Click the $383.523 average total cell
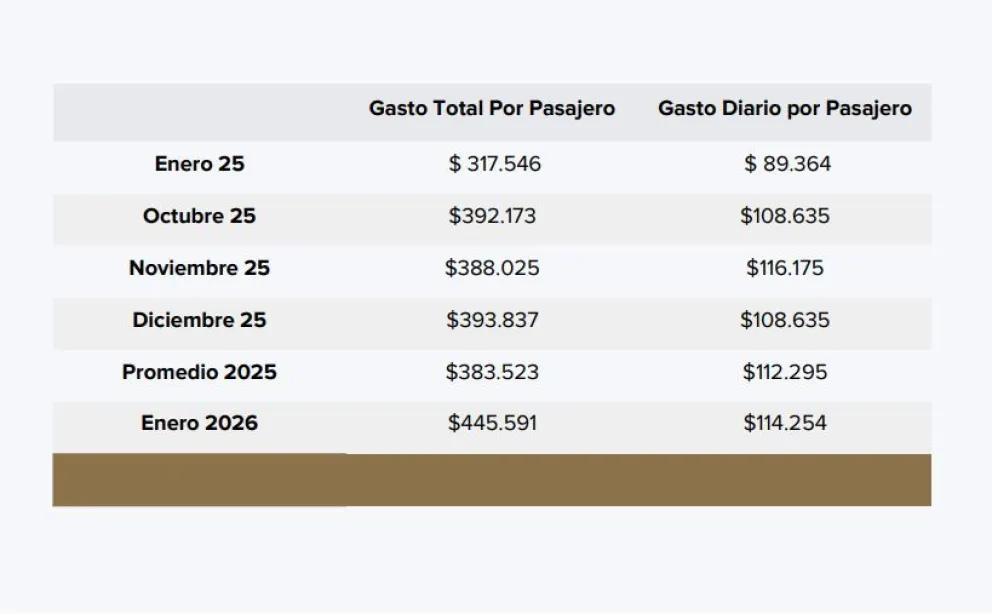This screenshot has height=614, width=992. point(492,372)
